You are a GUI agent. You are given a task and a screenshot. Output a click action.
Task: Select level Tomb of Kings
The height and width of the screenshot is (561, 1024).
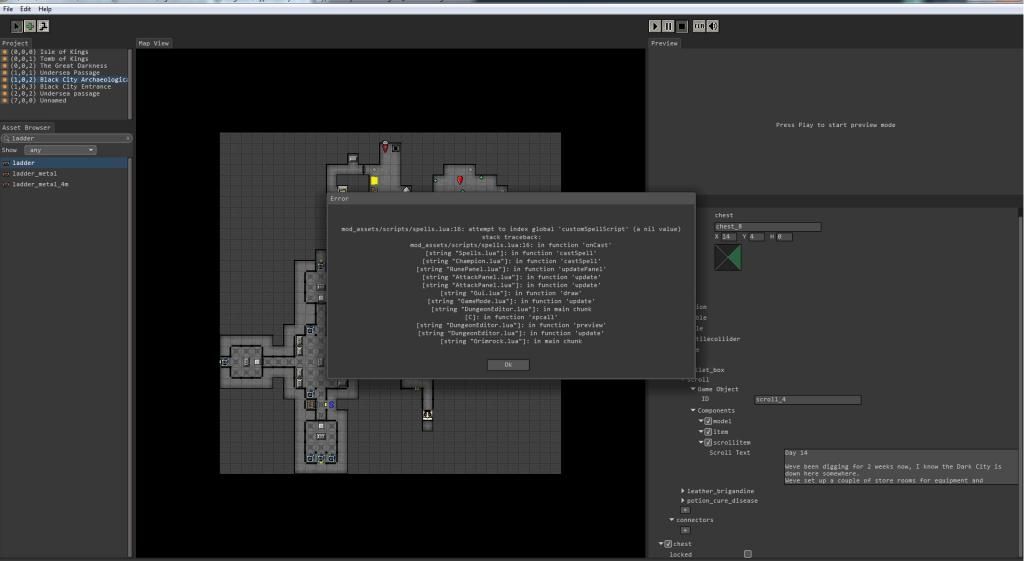[64, 59]
